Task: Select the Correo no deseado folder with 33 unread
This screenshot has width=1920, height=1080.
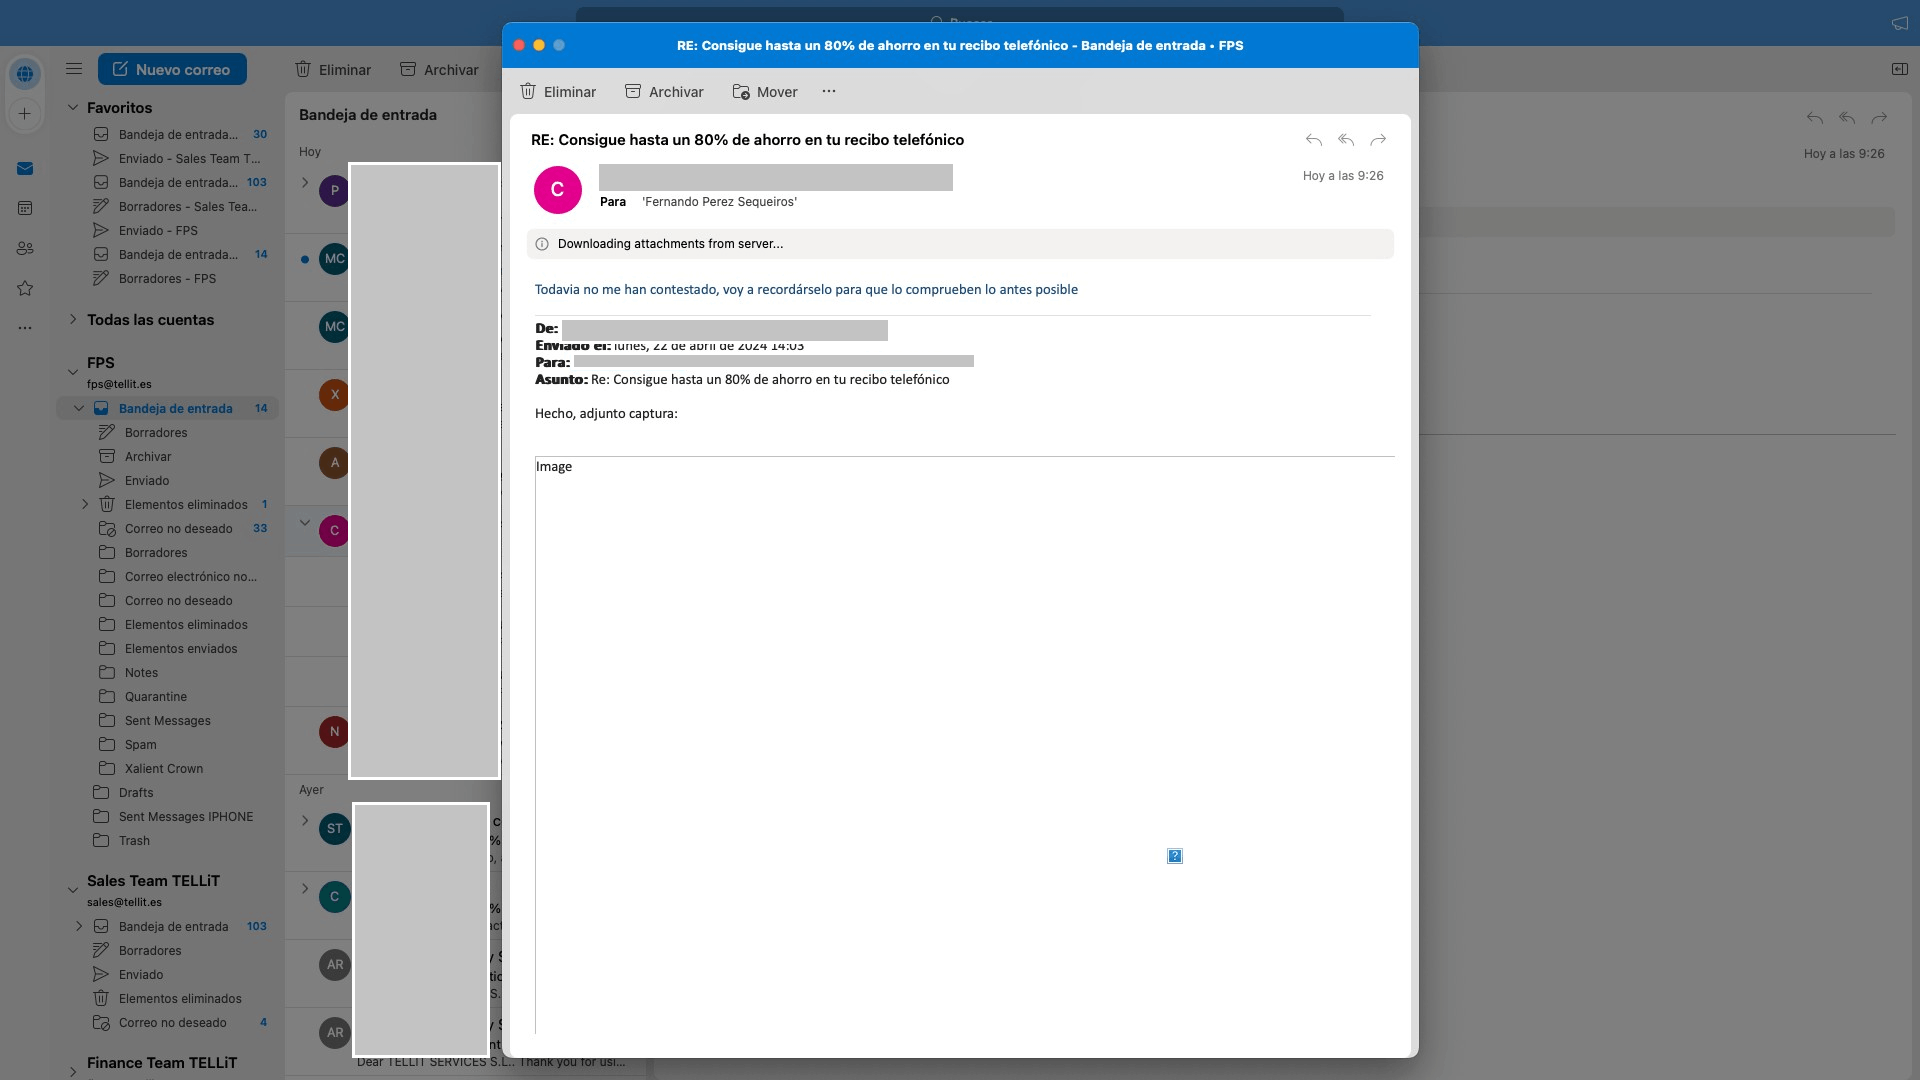Action: (178, 528)
